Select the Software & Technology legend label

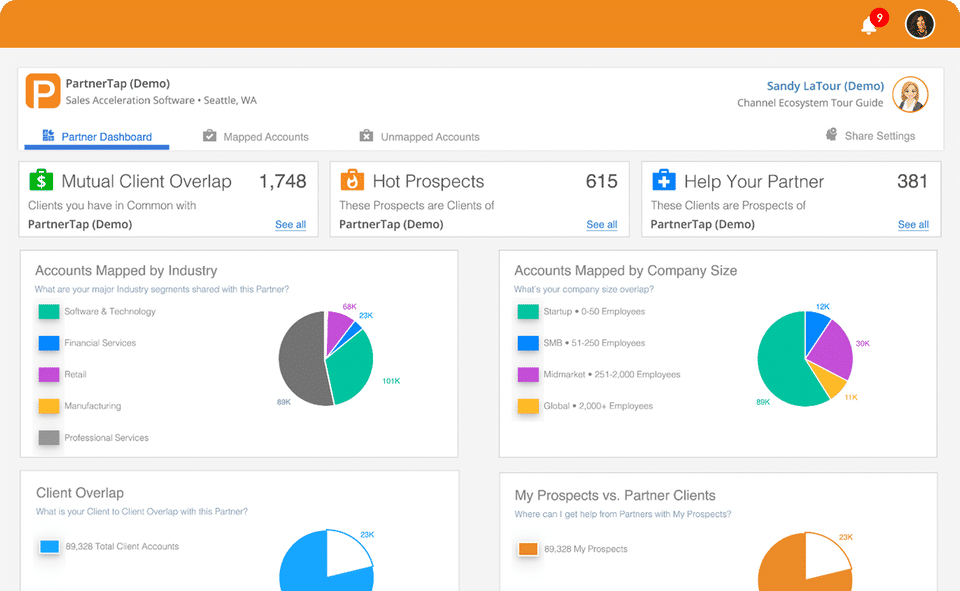tap(110, 311)
